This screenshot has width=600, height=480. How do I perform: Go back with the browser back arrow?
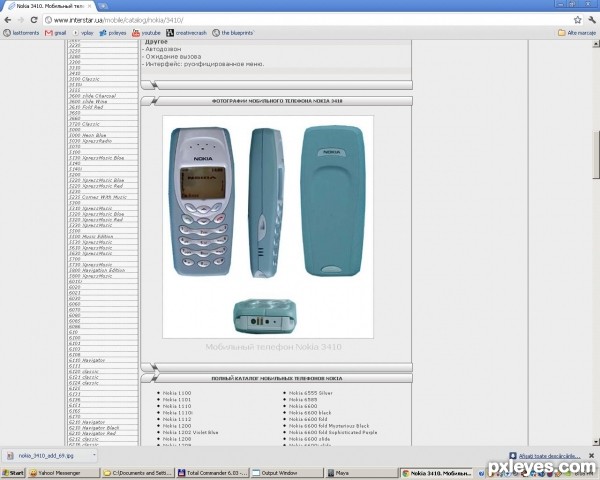[8, 20]
